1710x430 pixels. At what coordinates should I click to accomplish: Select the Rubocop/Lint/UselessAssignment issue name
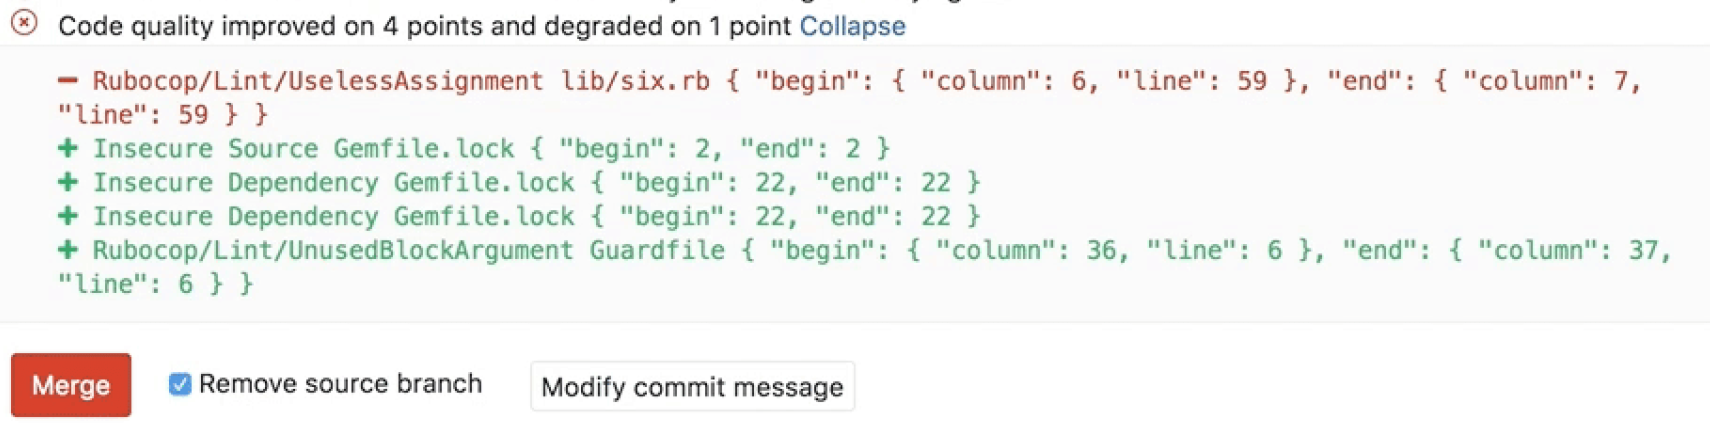point(318,81)
